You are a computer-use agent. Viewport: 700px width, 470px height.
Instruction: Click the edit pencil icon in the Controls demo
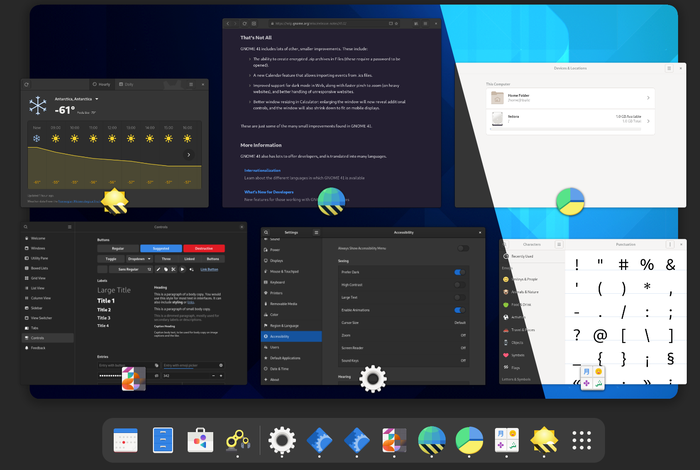point(158,269)
